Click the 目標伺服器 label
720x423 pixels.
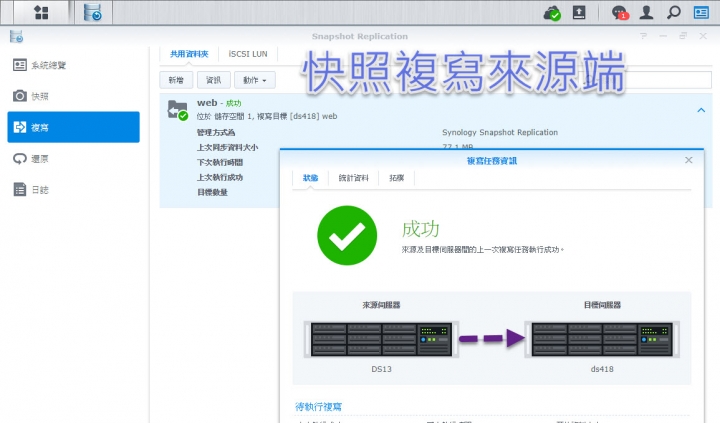pos(602,305)
